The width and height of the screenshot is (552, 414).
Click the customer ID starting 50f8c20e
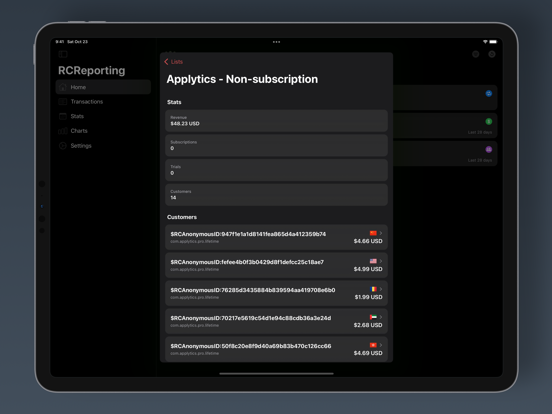[x=251, y=346]
